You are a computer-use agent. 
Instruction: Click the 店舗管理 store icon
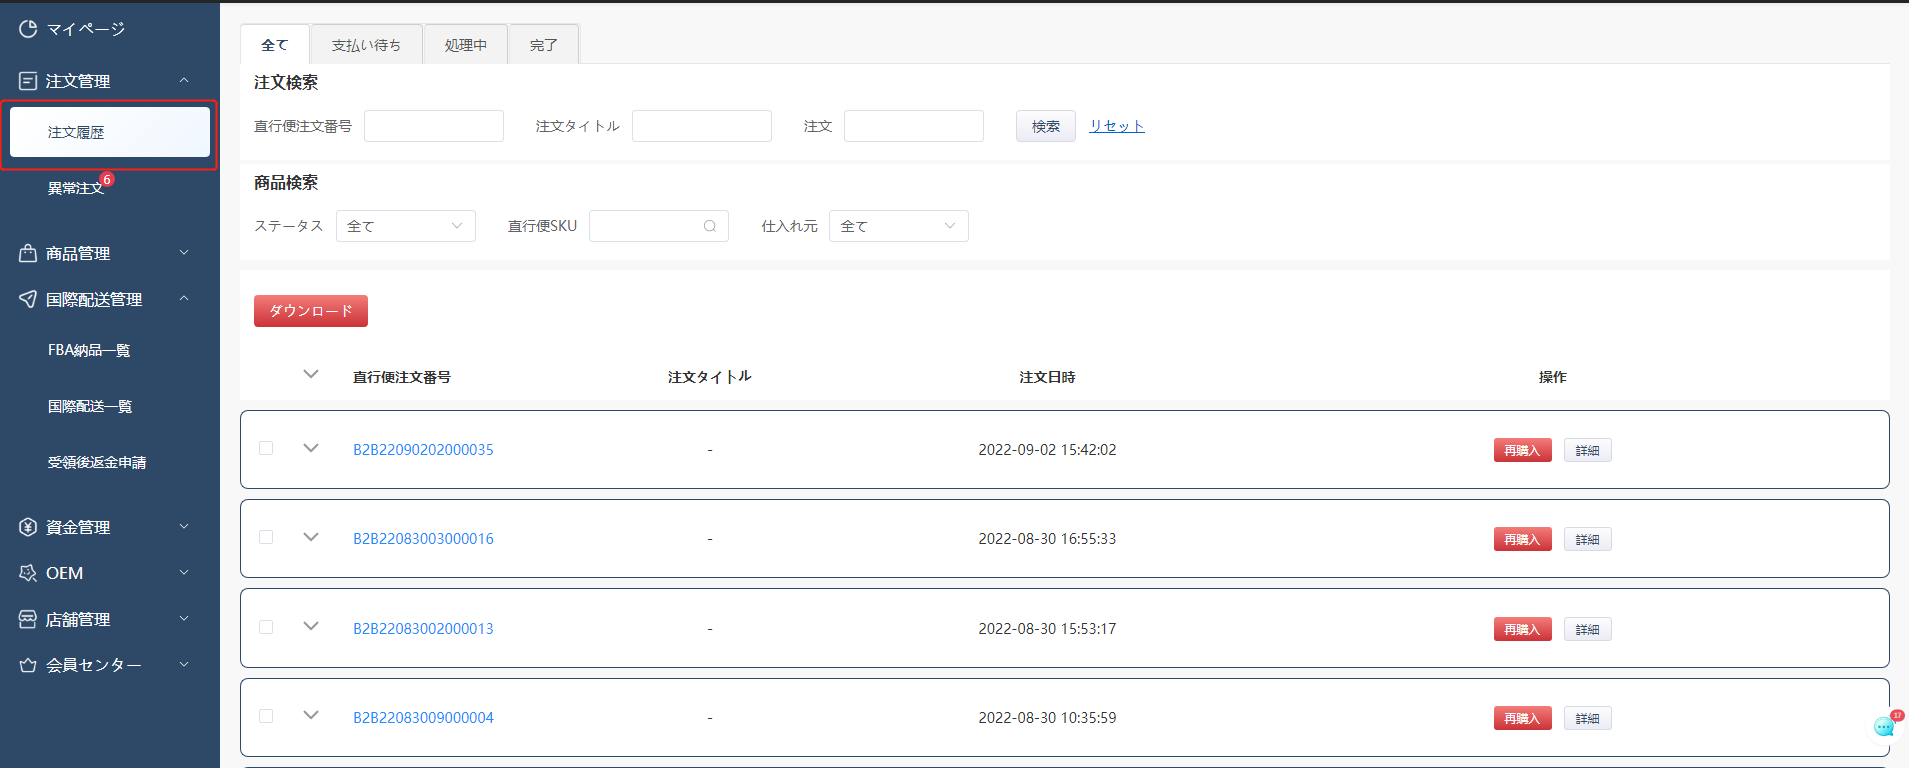click(x=28, y=619)
